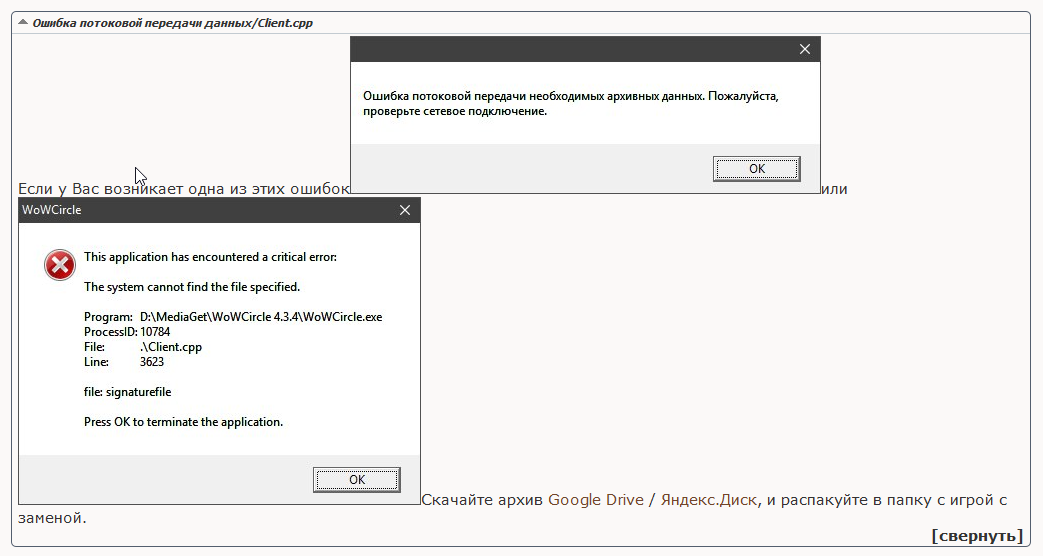Viewport: 1043px width, 556px height.
Task: Click the [свернуть] collapse link
Action: coord(976,535)
